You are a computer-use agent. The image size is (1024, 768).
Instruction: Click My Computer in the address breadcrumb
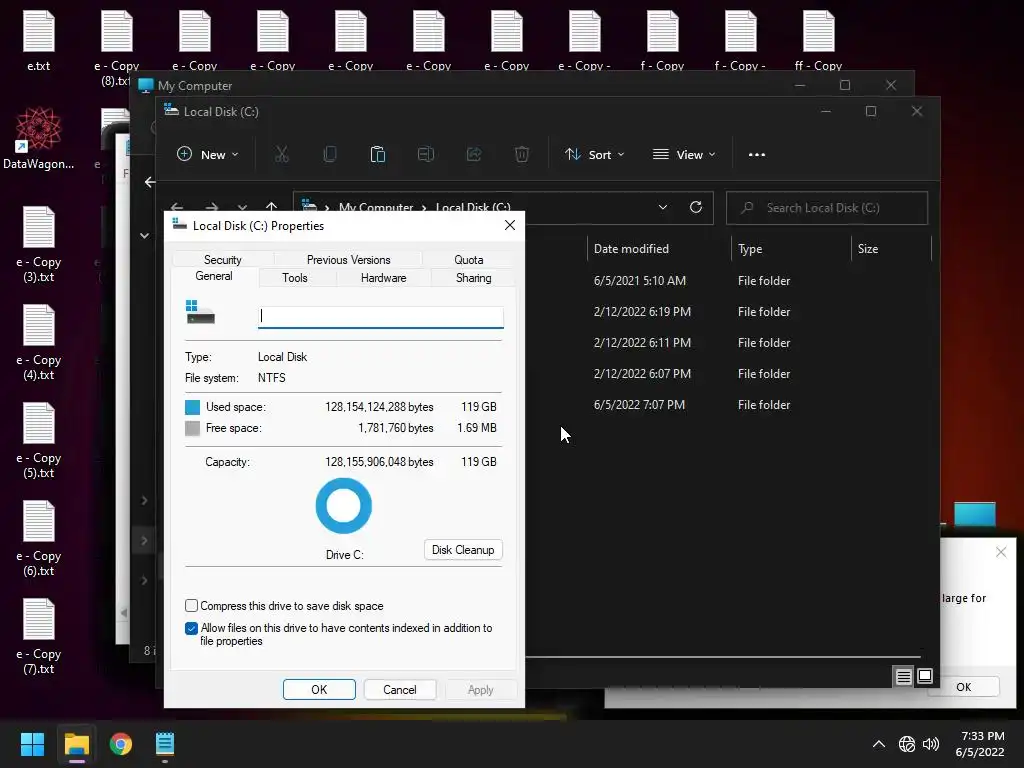[376, 207]
